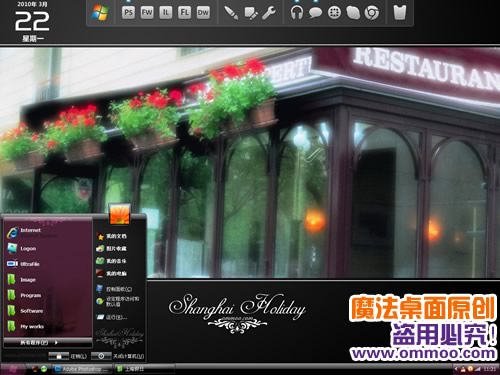
Task: Click the Start button on the taskbar
Action: pyautogui.click(x=13, y=369)
